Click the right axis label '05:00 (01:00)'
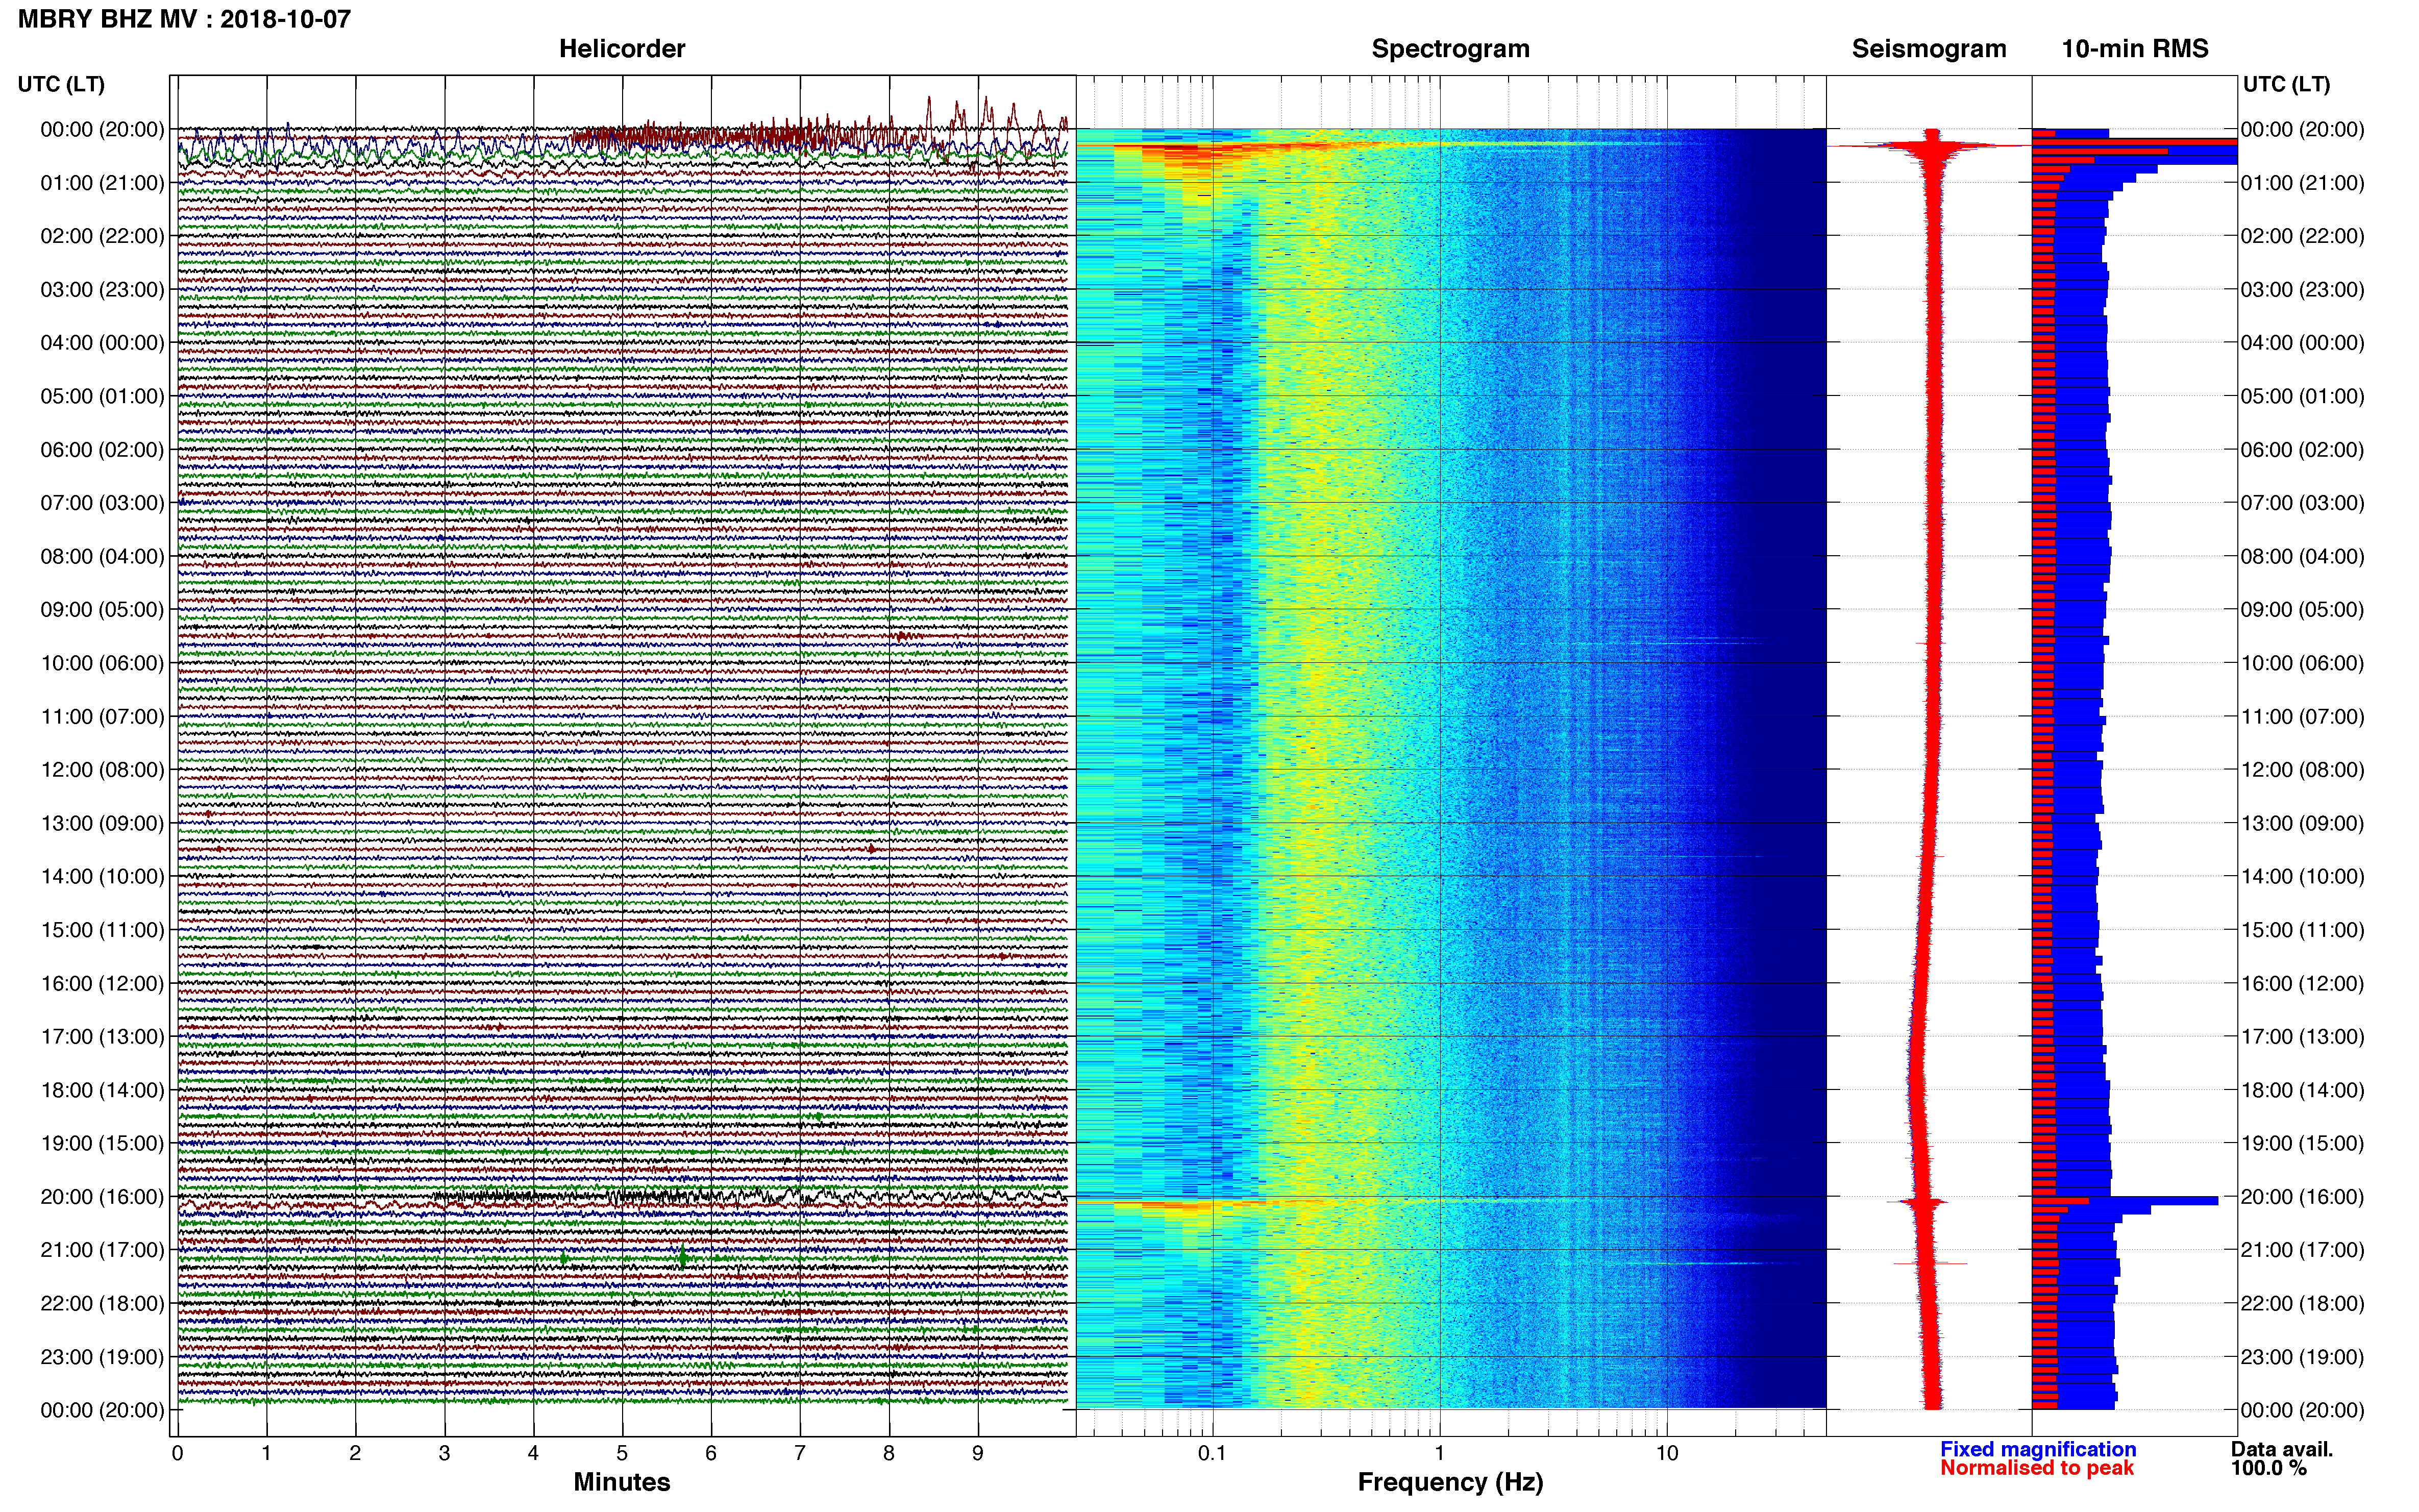Image resolution: width=2419 pixels, height=1512 pixels. (2302, 396)
